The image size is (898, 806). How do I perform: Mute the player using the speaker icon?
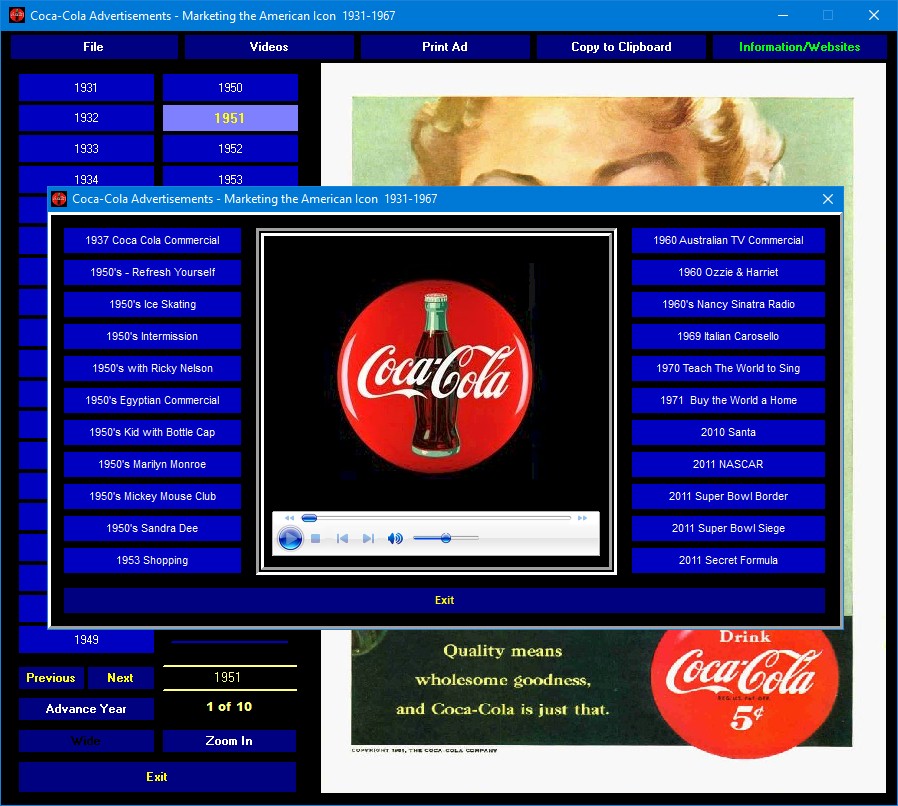coord(395,538)
